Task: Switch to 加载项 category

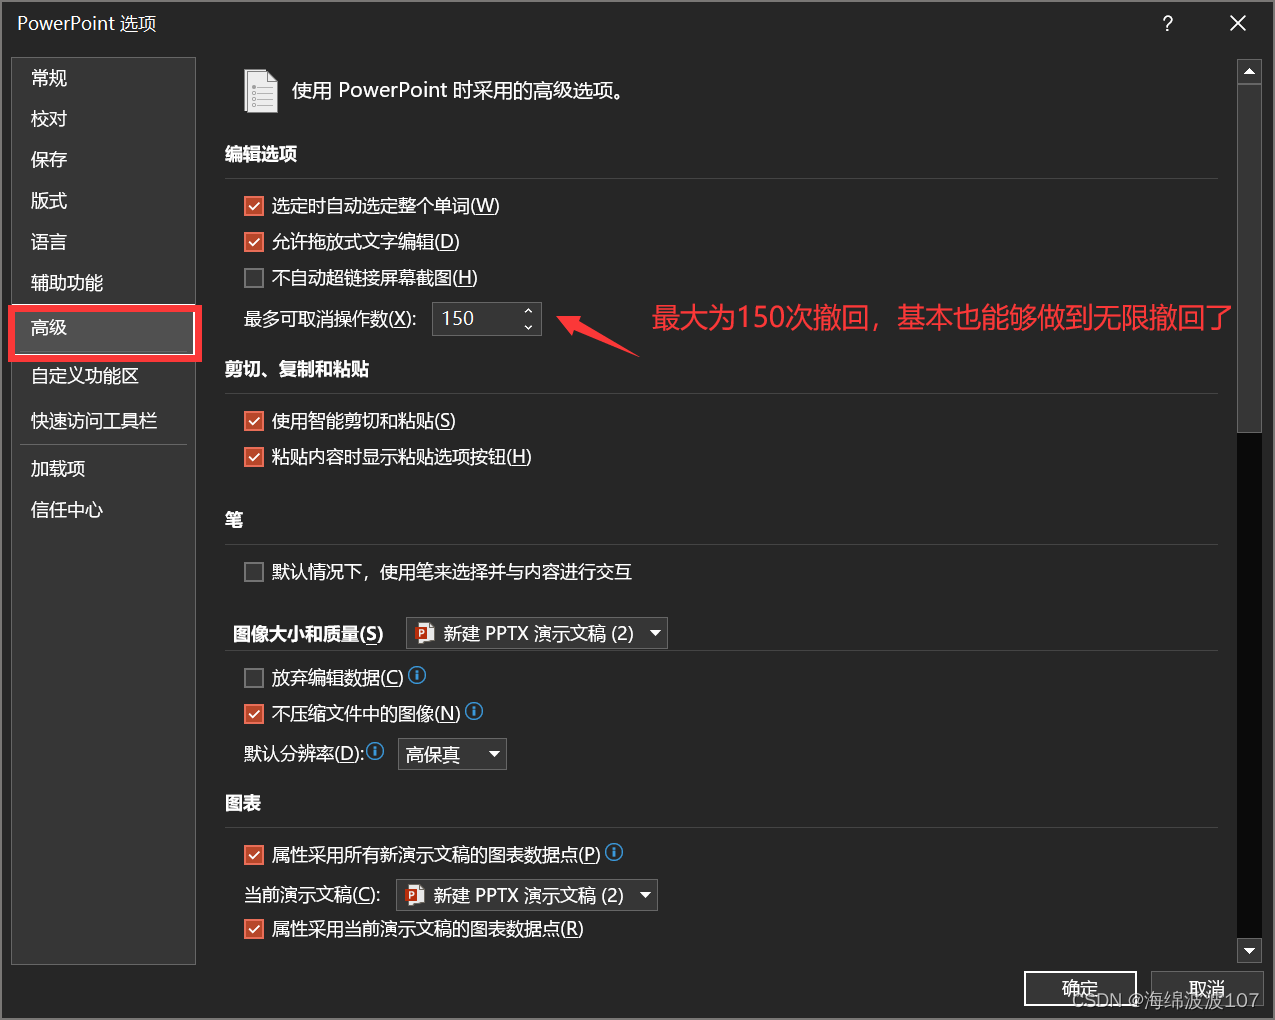Action: tap(103, 469)
